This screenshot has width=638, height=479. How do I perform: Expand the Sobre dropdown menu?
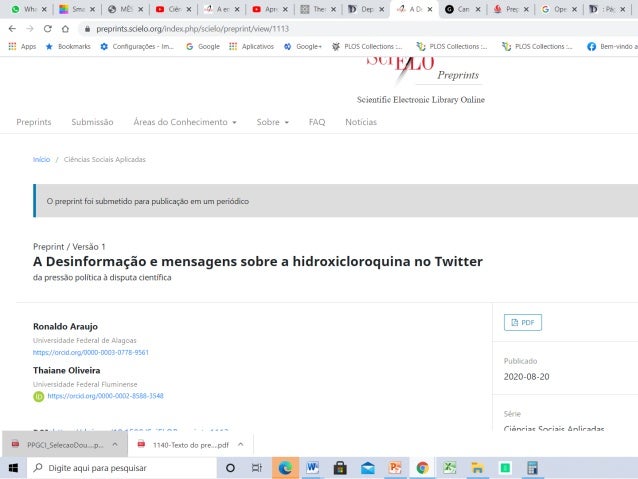273,122
